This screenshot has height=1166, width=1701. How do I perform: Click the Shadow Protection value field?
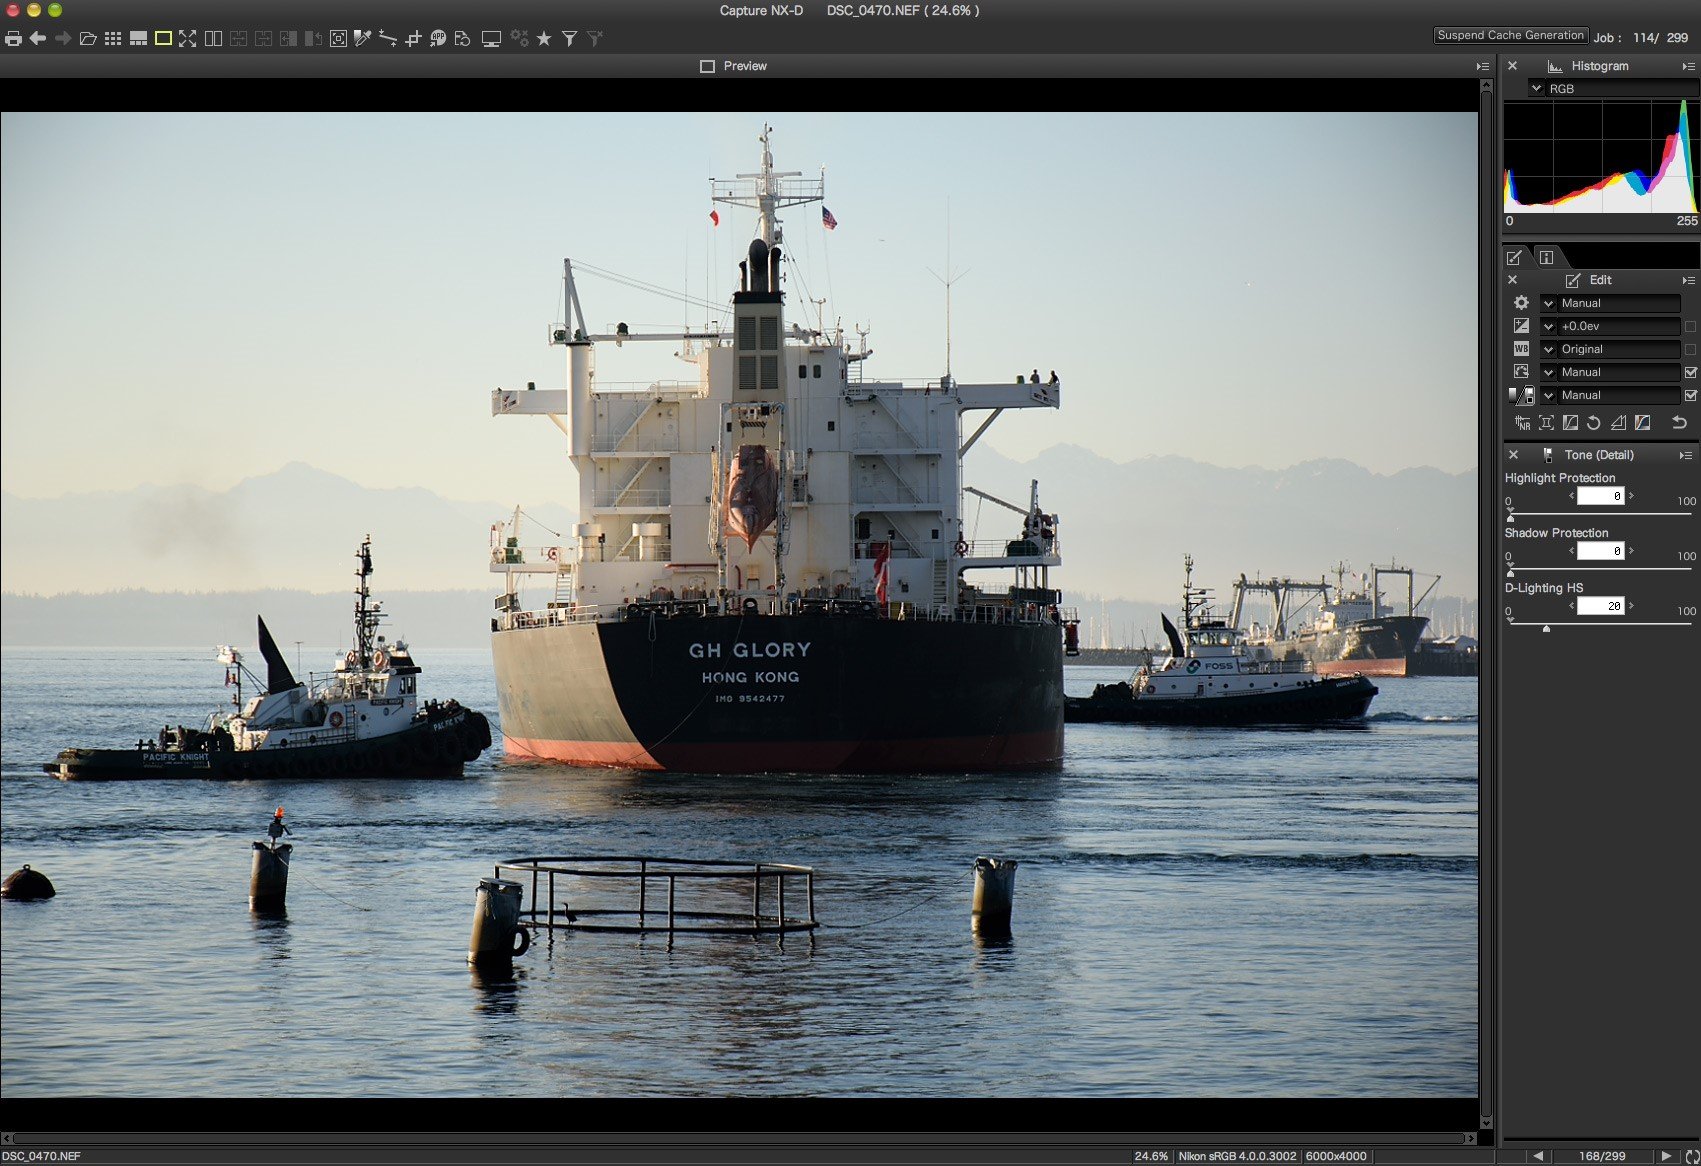[1600, 551]
